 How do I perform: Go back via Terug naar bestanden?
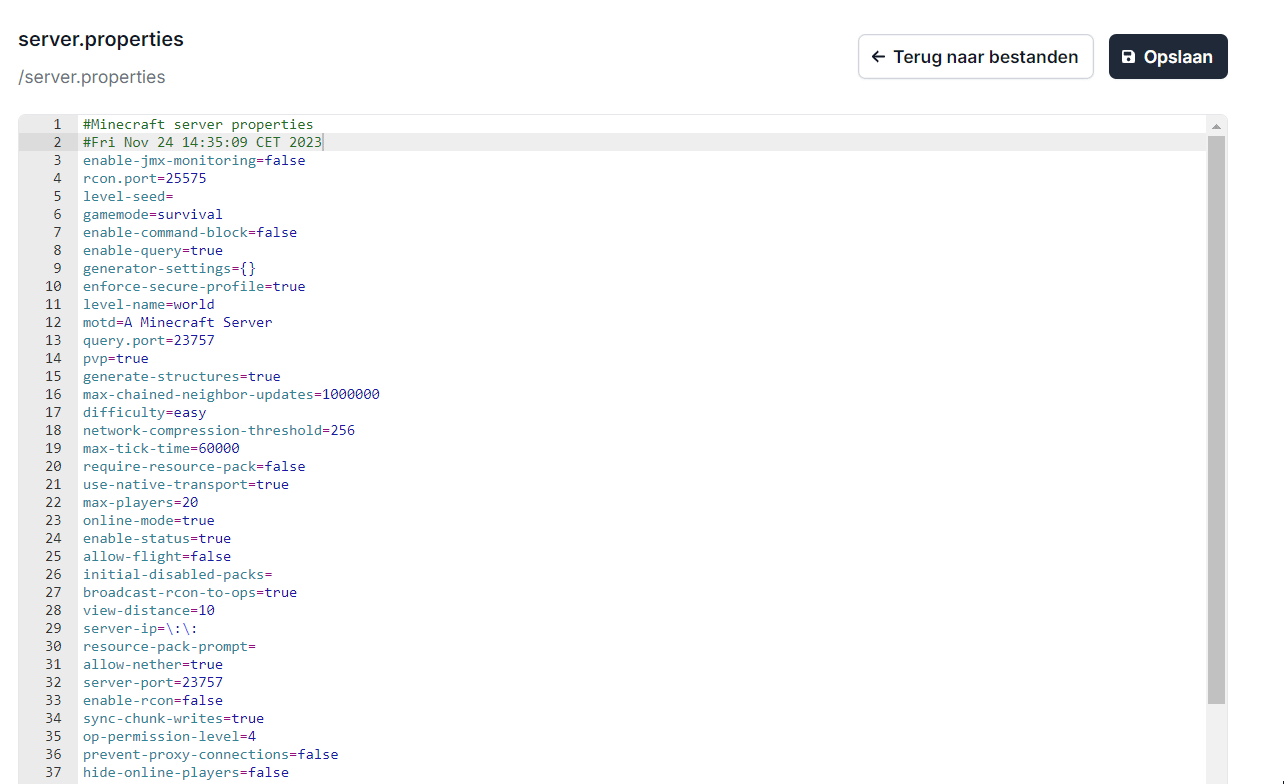(975, 57)
